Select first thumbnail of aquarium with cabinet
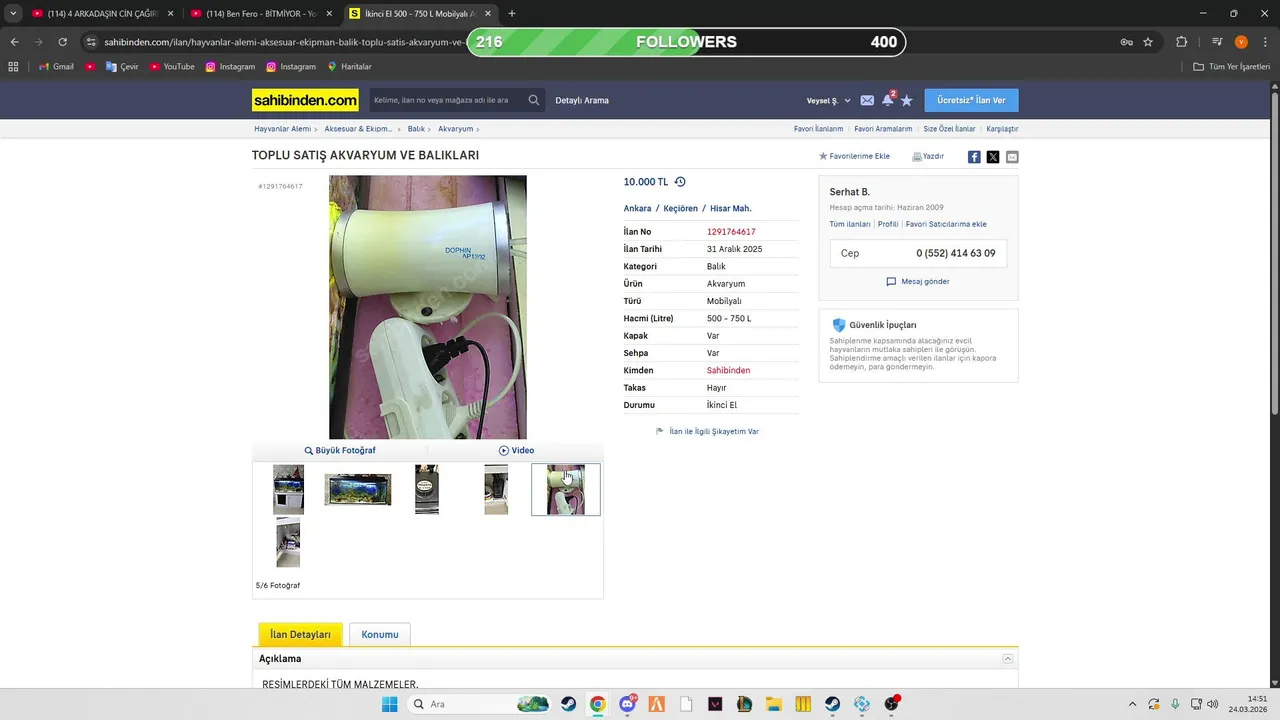Image resolution: width=1280 pixels, height=720 pixels. 288,490
